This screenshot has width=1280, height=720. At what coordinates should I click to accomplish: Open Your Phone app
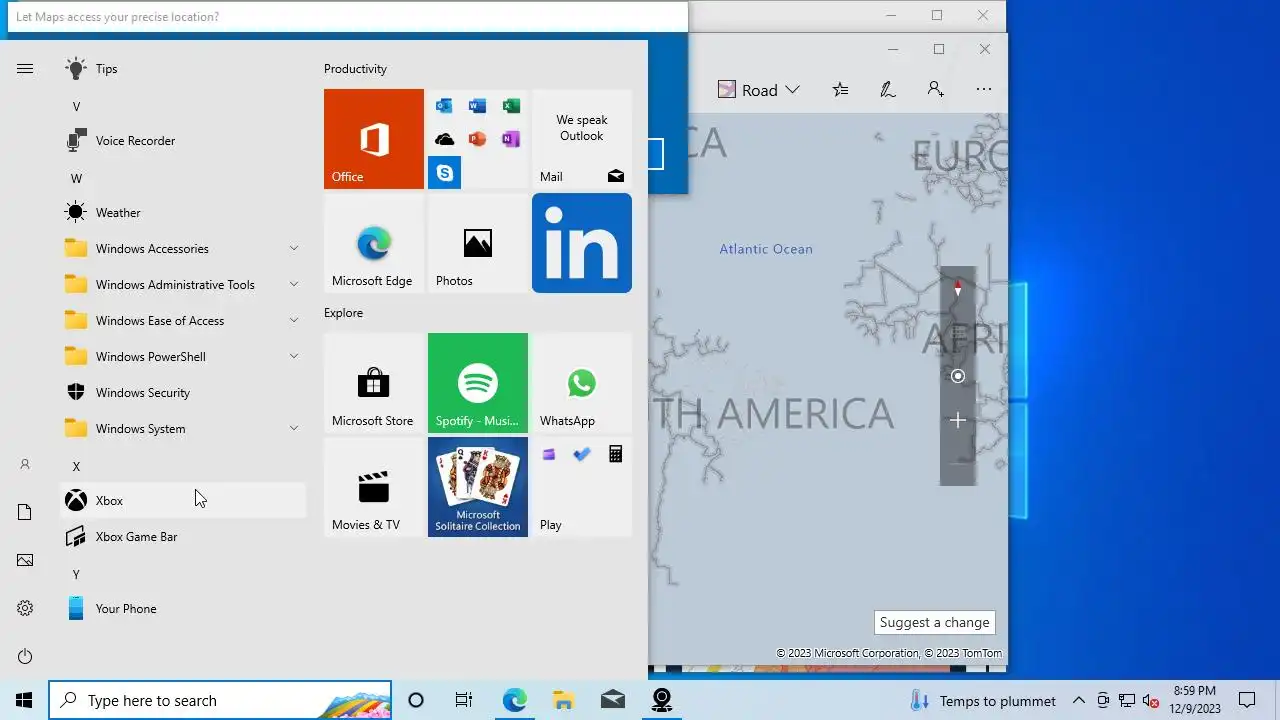(x=183, y=609)
